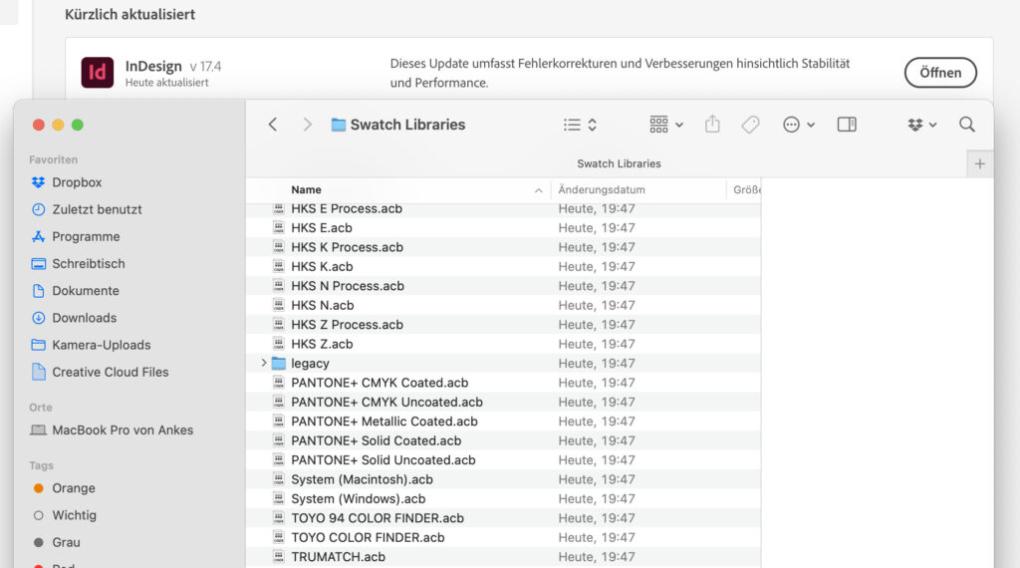Select PANTONE+ Solid Coated.acb file
Screen dimensions: 1020x568
click(x=376, y=441)
